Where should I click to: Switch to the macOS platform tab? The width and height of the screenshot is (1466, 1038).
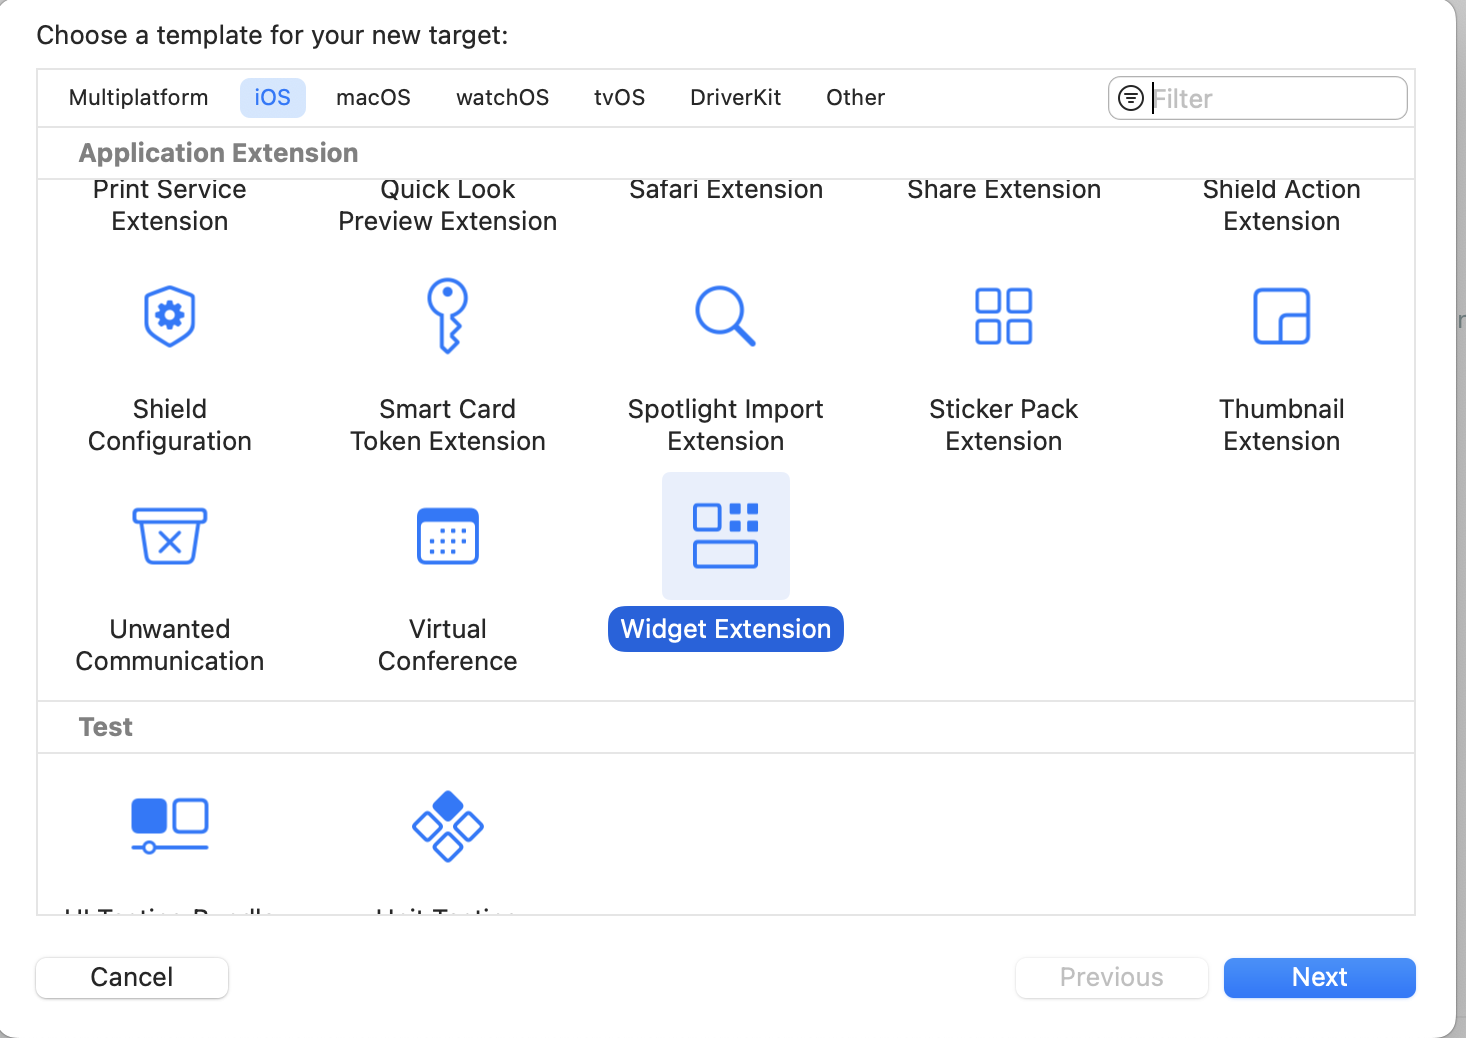(x=373, y=97)
